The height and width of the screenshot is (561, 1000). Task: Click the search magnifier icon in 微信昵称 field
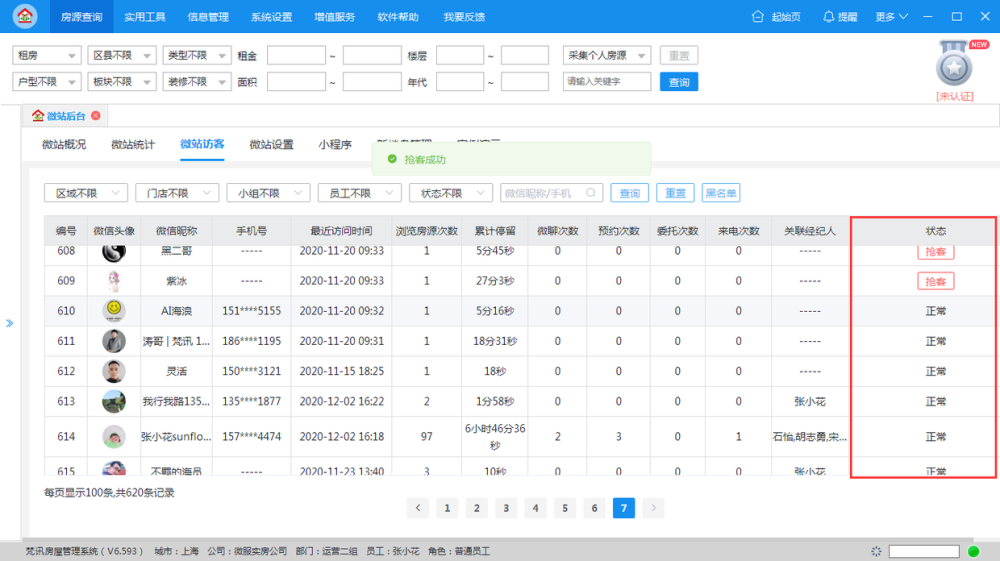click(x=591, y=193)
